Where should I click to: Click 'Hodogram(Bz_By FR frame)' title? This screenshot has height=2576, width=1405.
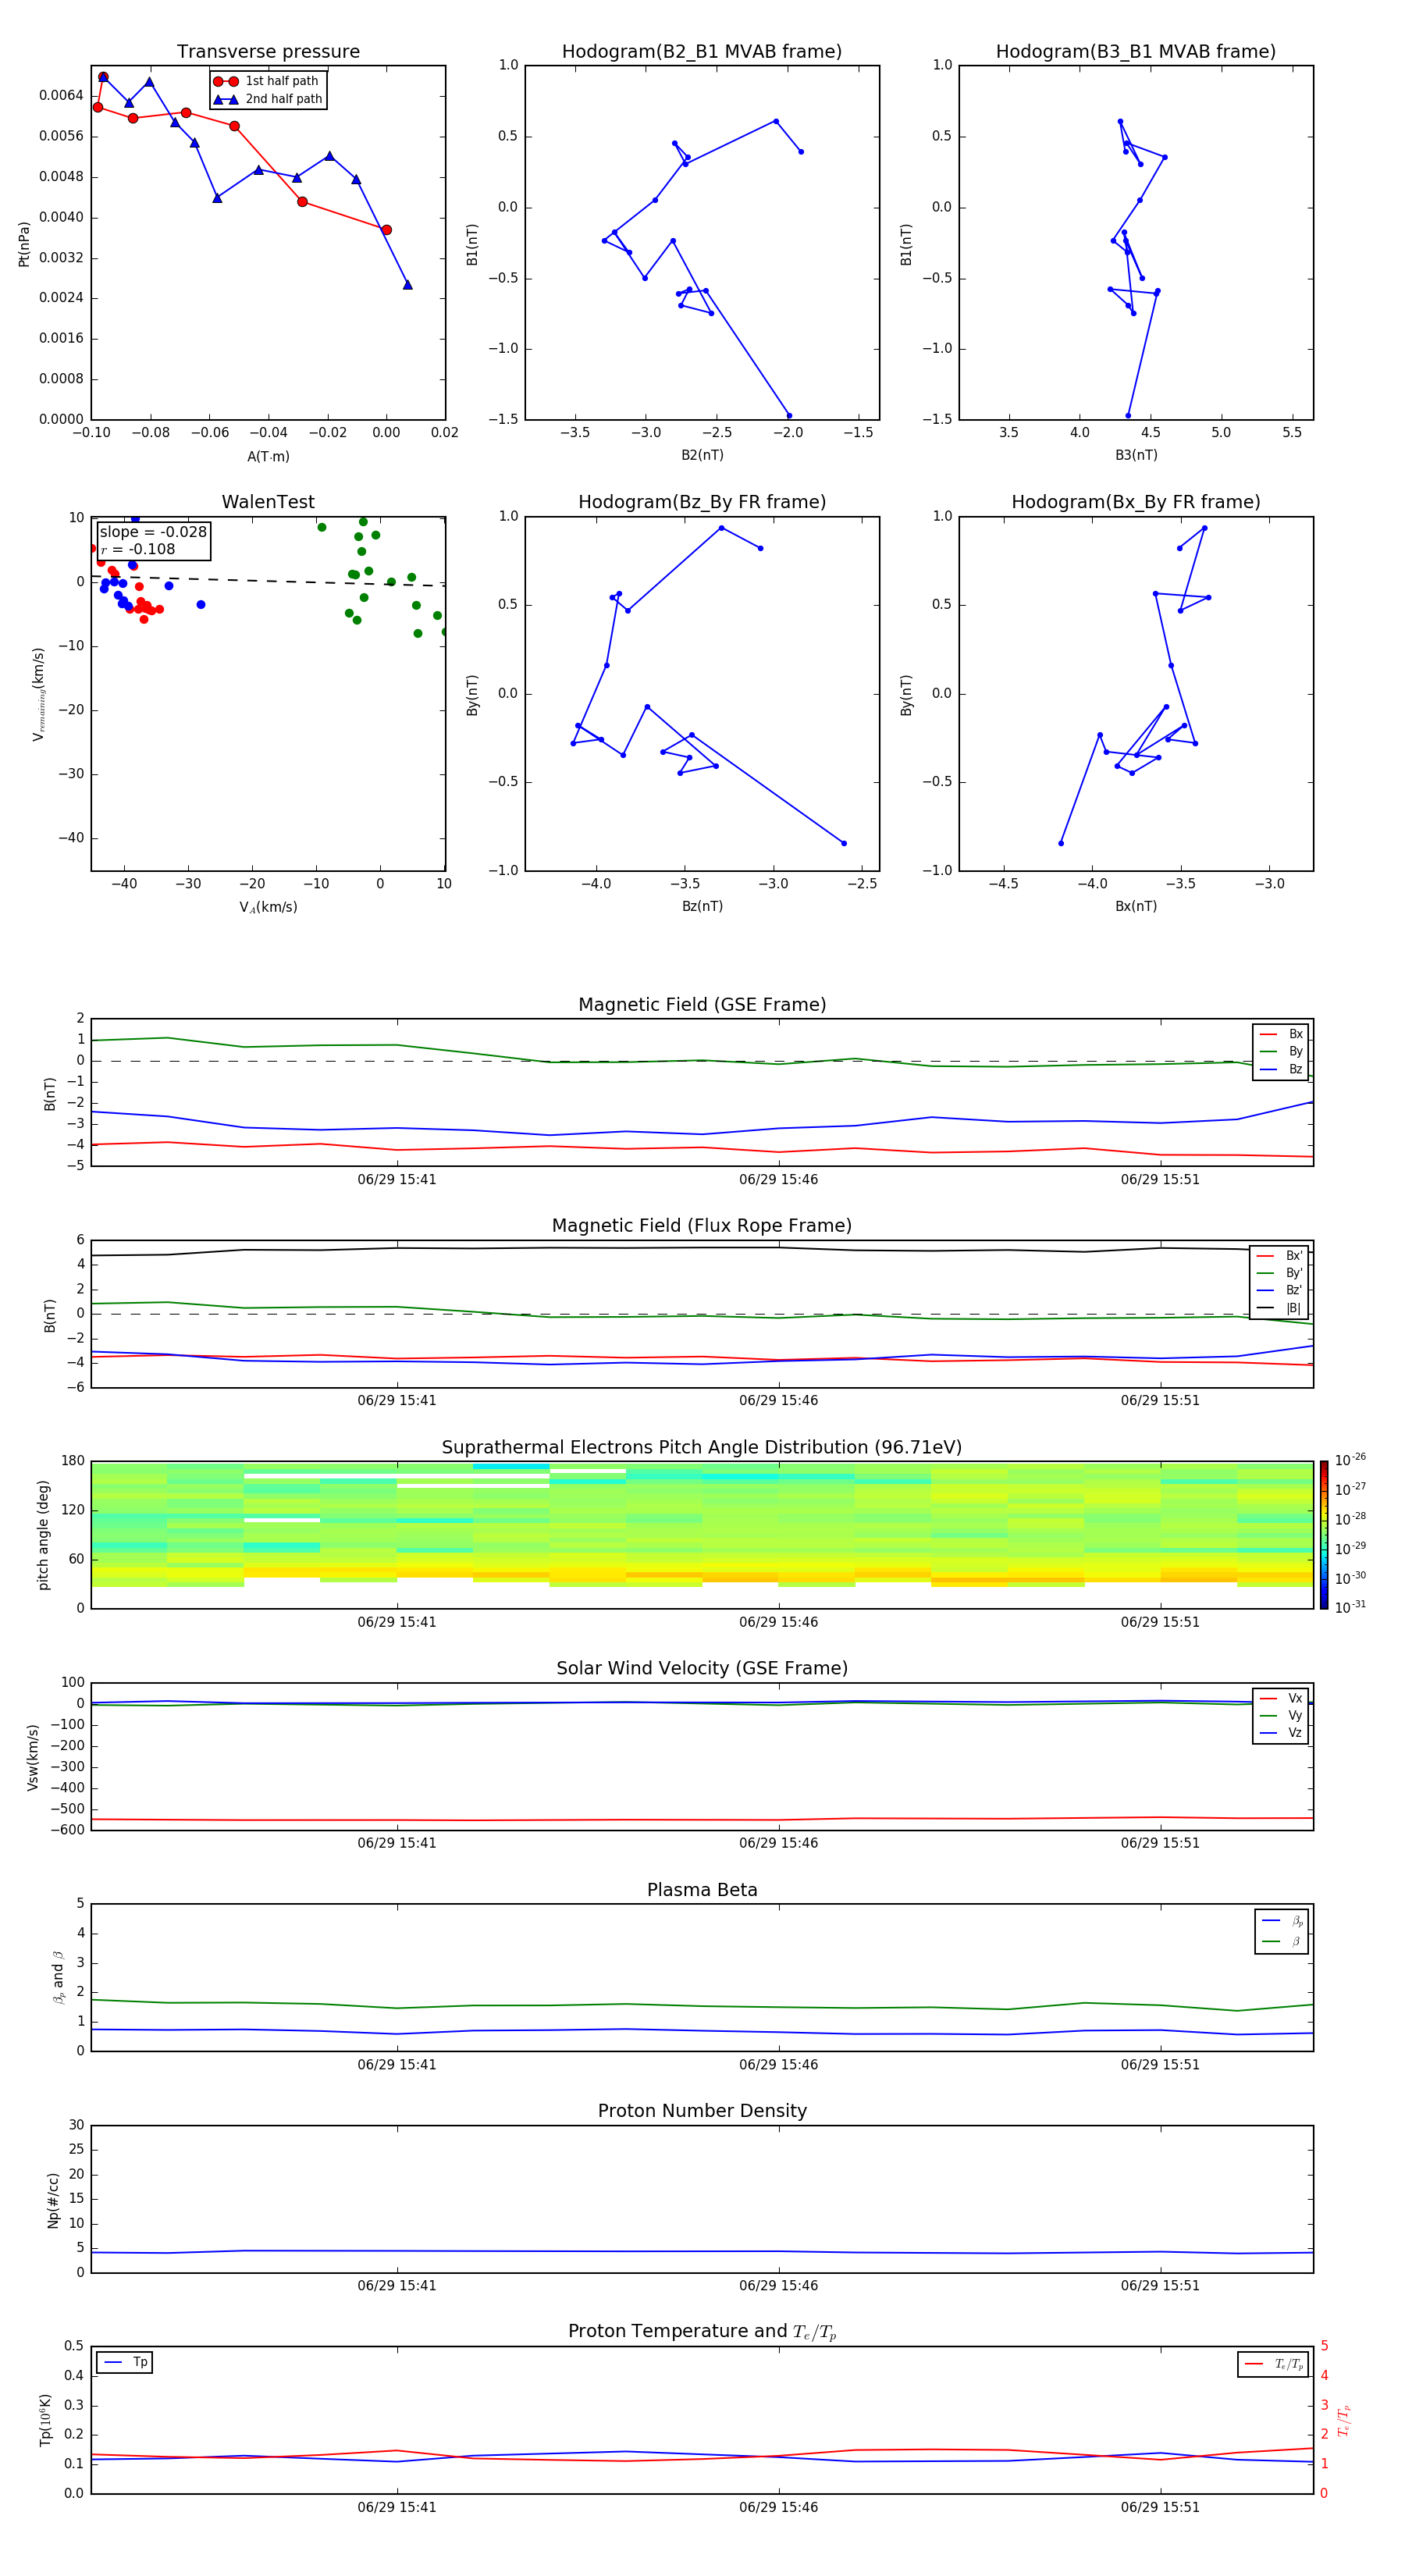702,502
